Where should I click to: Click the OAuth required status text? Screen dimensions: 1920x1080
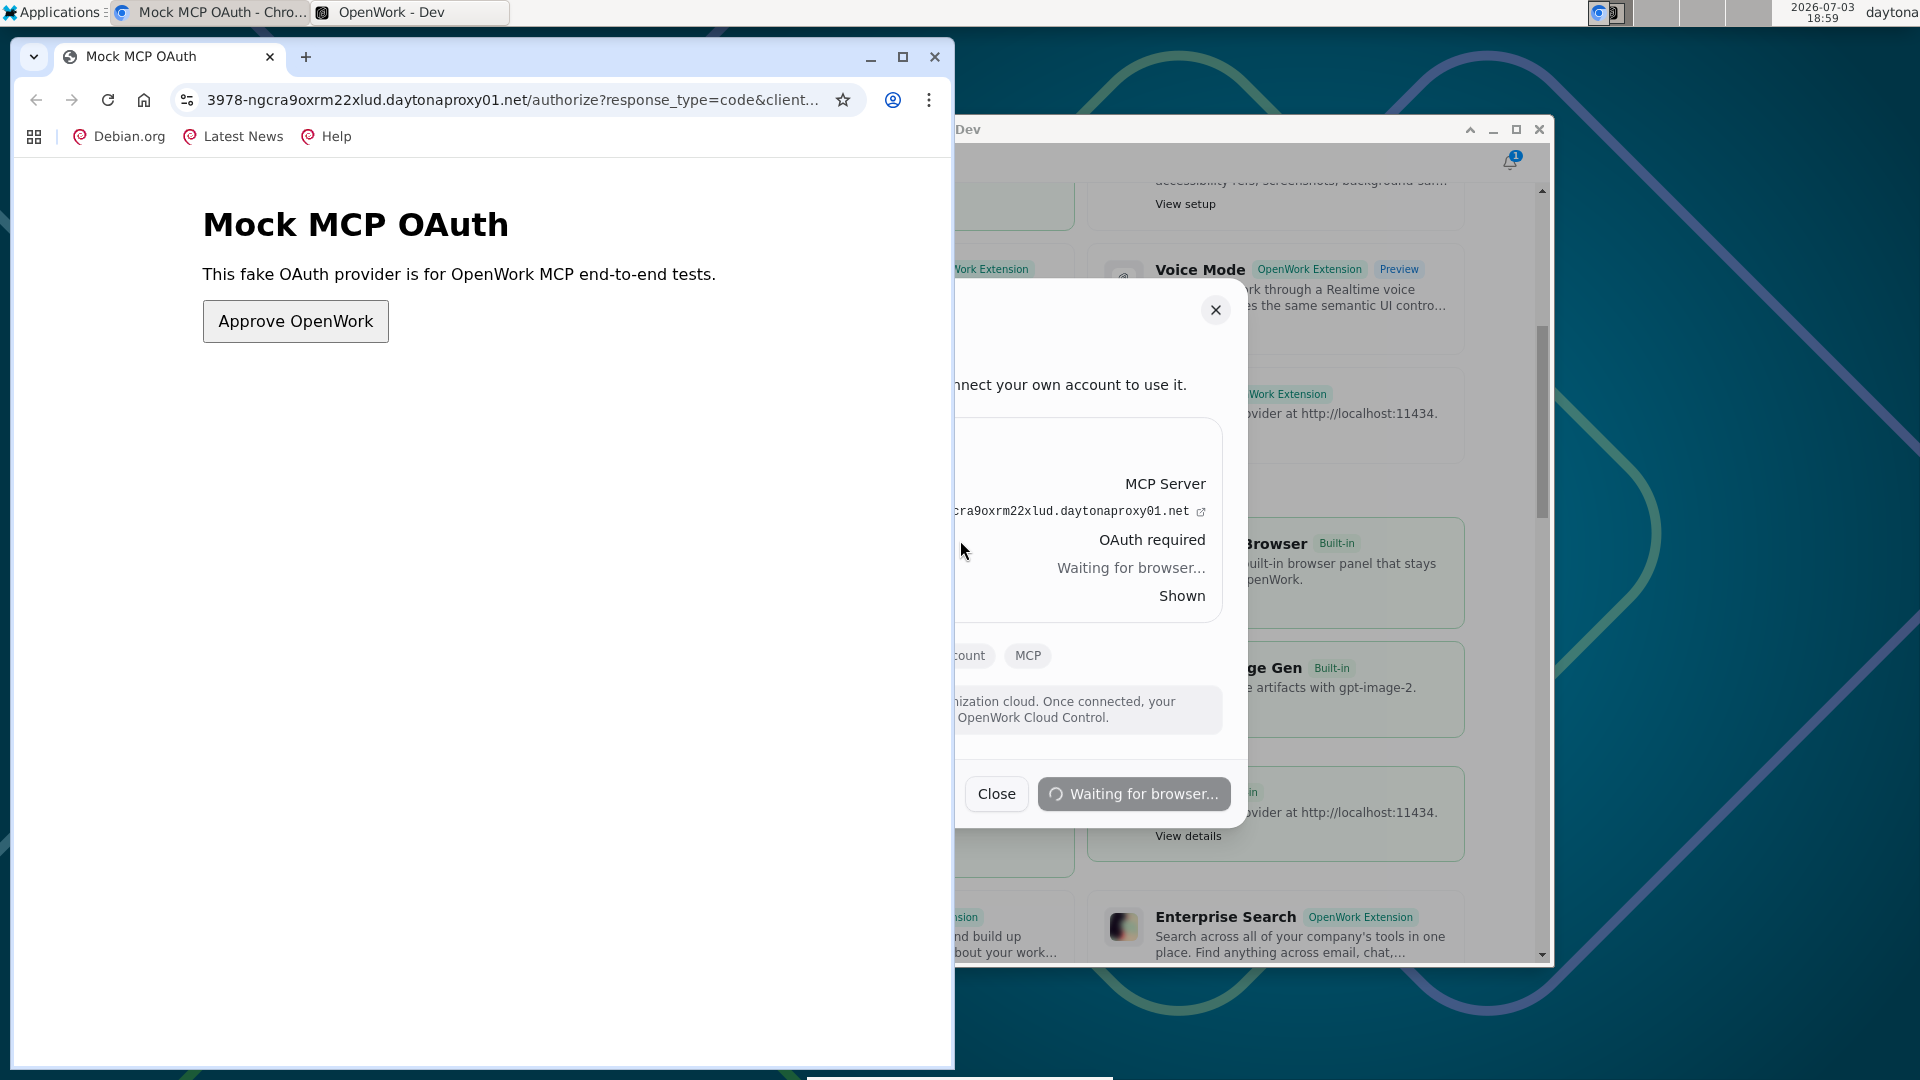(x=1152, y=540)
